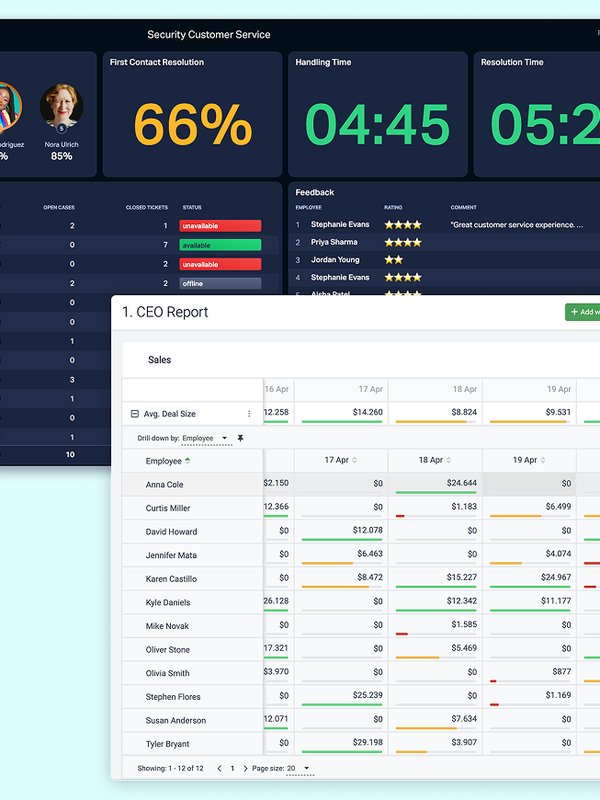Go to the next page arrow
600x800 pixels.
point(246,768)
